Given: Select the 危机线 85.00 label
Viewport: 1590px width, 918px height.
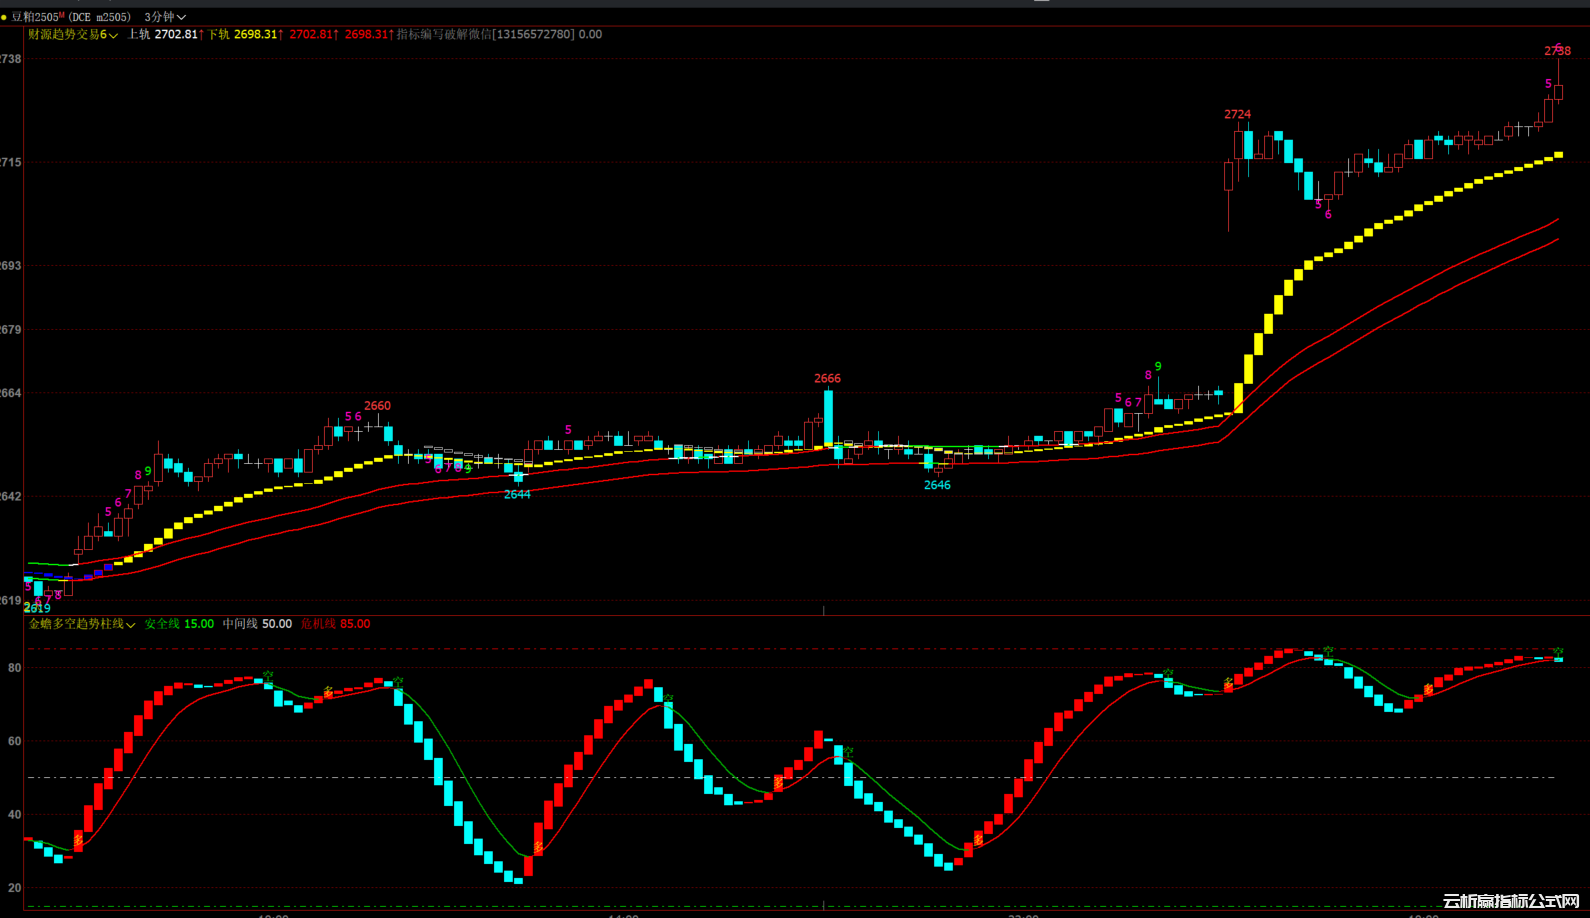Looking at the screenshot, I should click(x=335, y=624).
